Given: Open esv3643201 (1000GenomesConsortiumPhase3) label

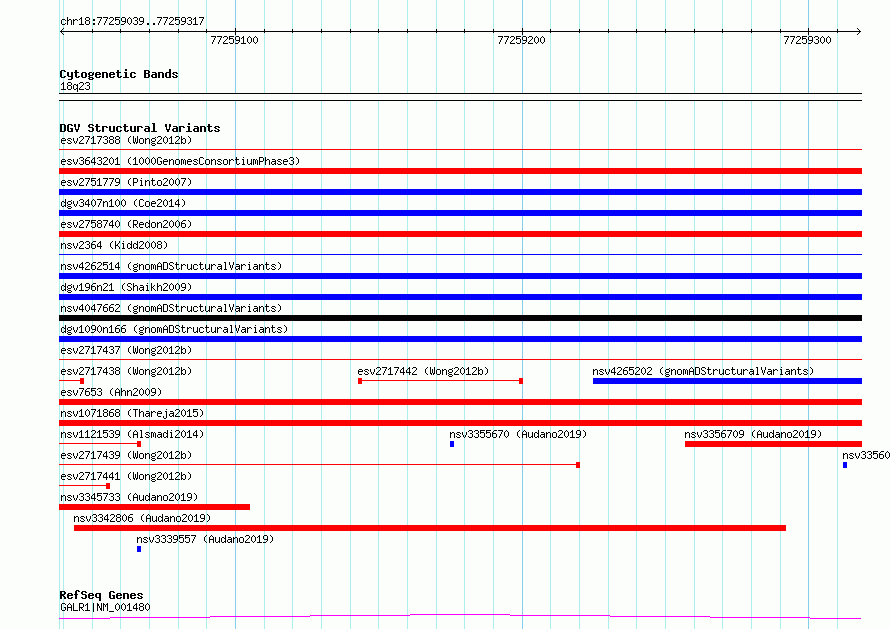Looking at the screenshot, I should (180, 161).
